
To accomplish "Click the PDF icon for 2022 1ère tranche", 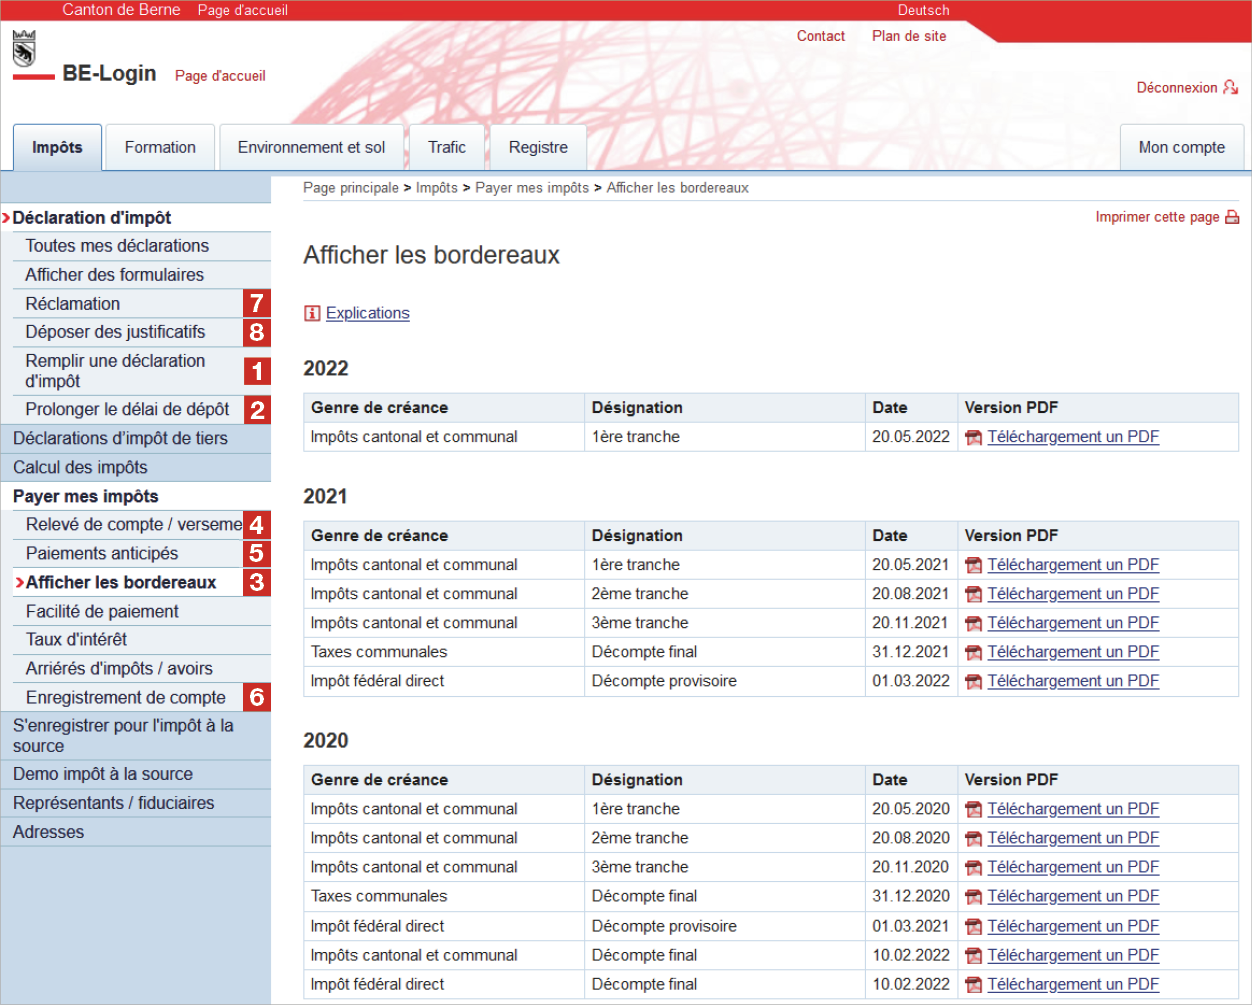I will [973, 437].
